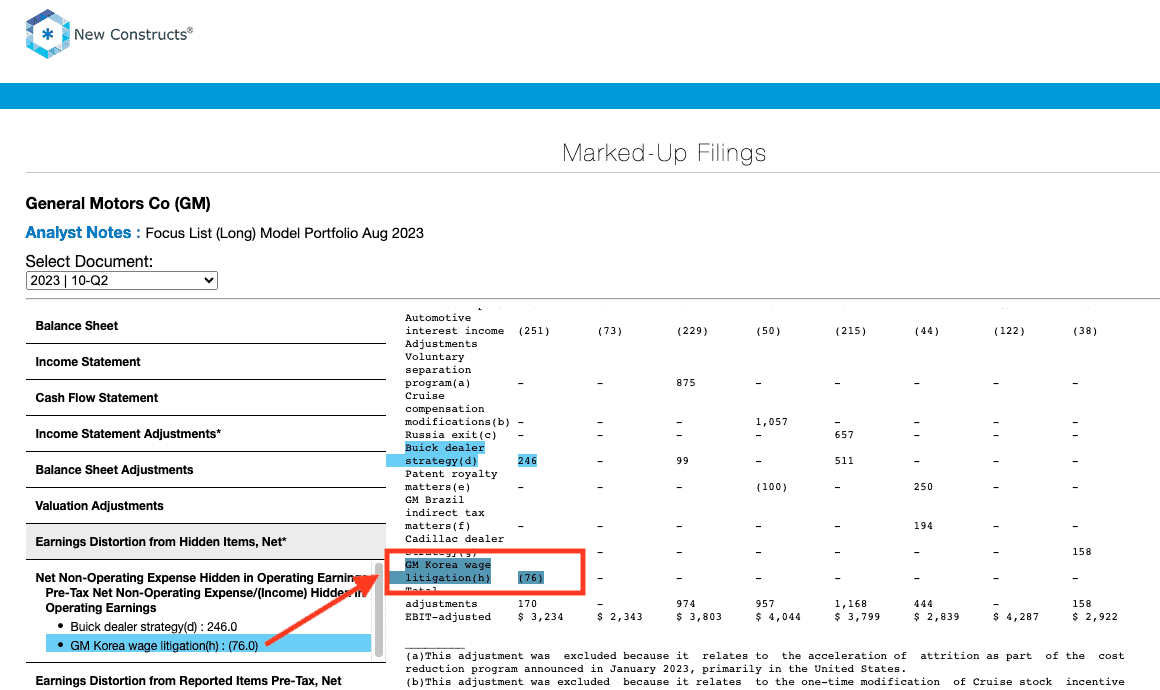The height and width of the screenshot is (690, 1160).
Task: Click Russia exit(c) 657 value
Action: point(844,435)
